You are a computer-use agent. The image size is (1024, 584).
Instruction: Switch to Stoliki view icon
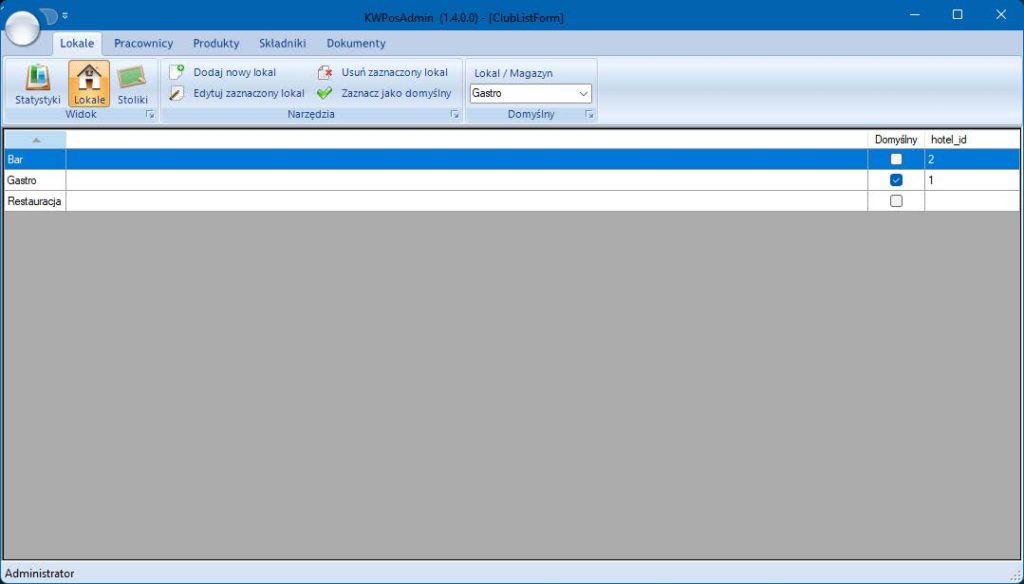point(132,77)
